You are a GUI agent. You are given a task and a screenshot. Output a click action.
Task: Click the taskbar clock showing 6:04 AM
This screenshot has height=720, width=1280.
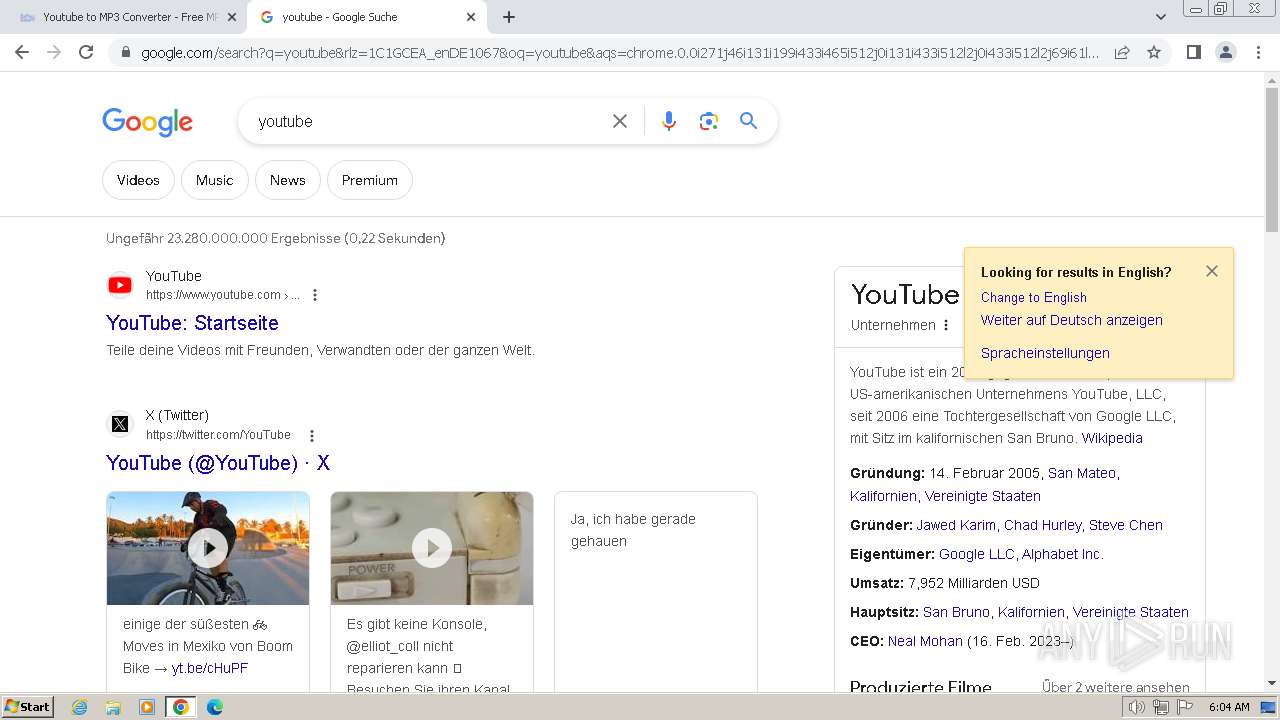coord(1229,707)
